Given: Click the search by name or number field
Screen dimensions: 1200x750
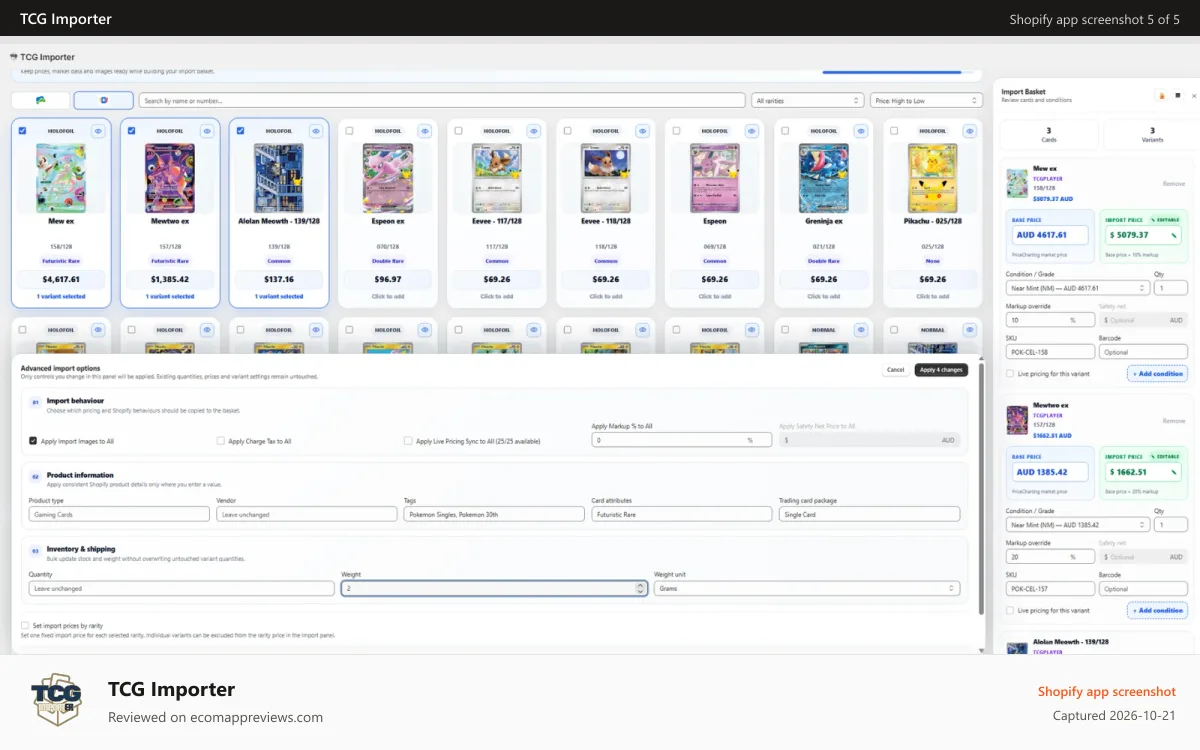Looking at the screenshot, I should (442, 100).
